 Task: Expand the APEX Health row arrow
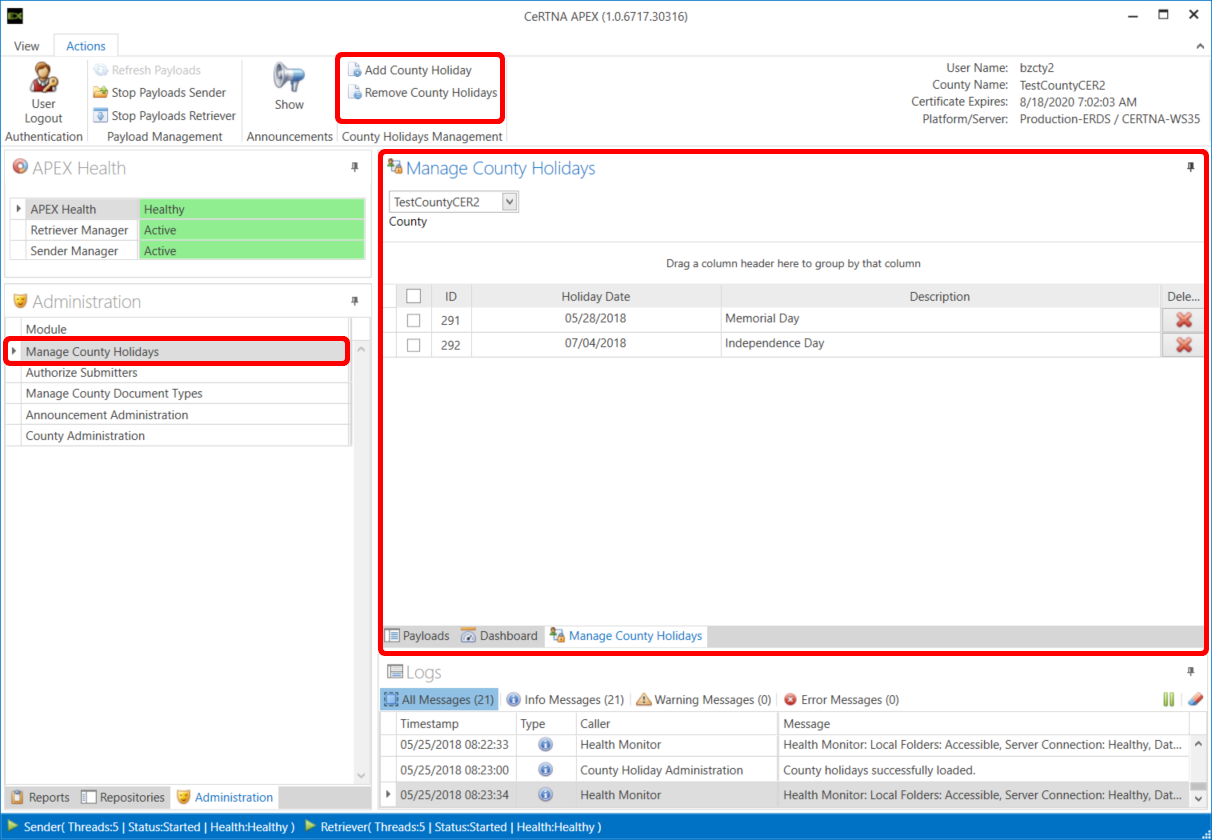click(19, 209)
